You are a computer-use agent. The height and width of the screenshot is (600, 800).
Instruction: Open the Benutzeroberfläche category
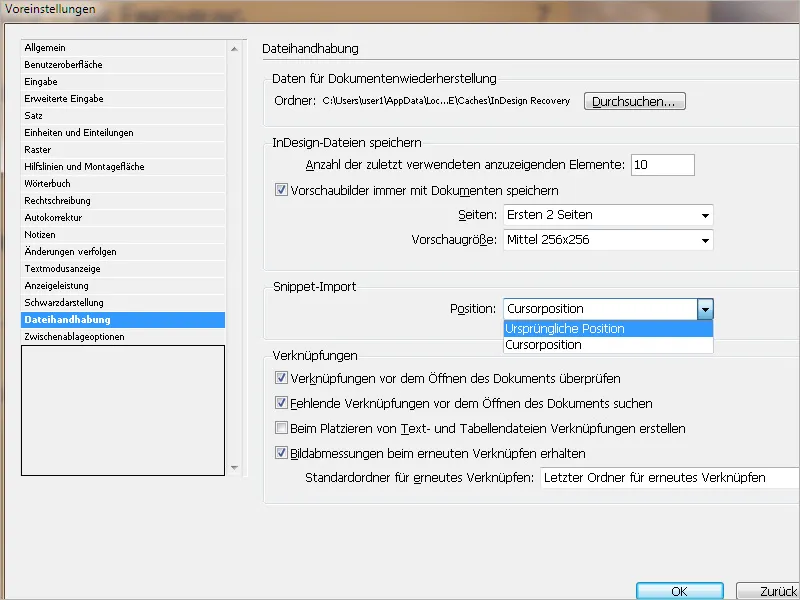[x=123, y=64]
